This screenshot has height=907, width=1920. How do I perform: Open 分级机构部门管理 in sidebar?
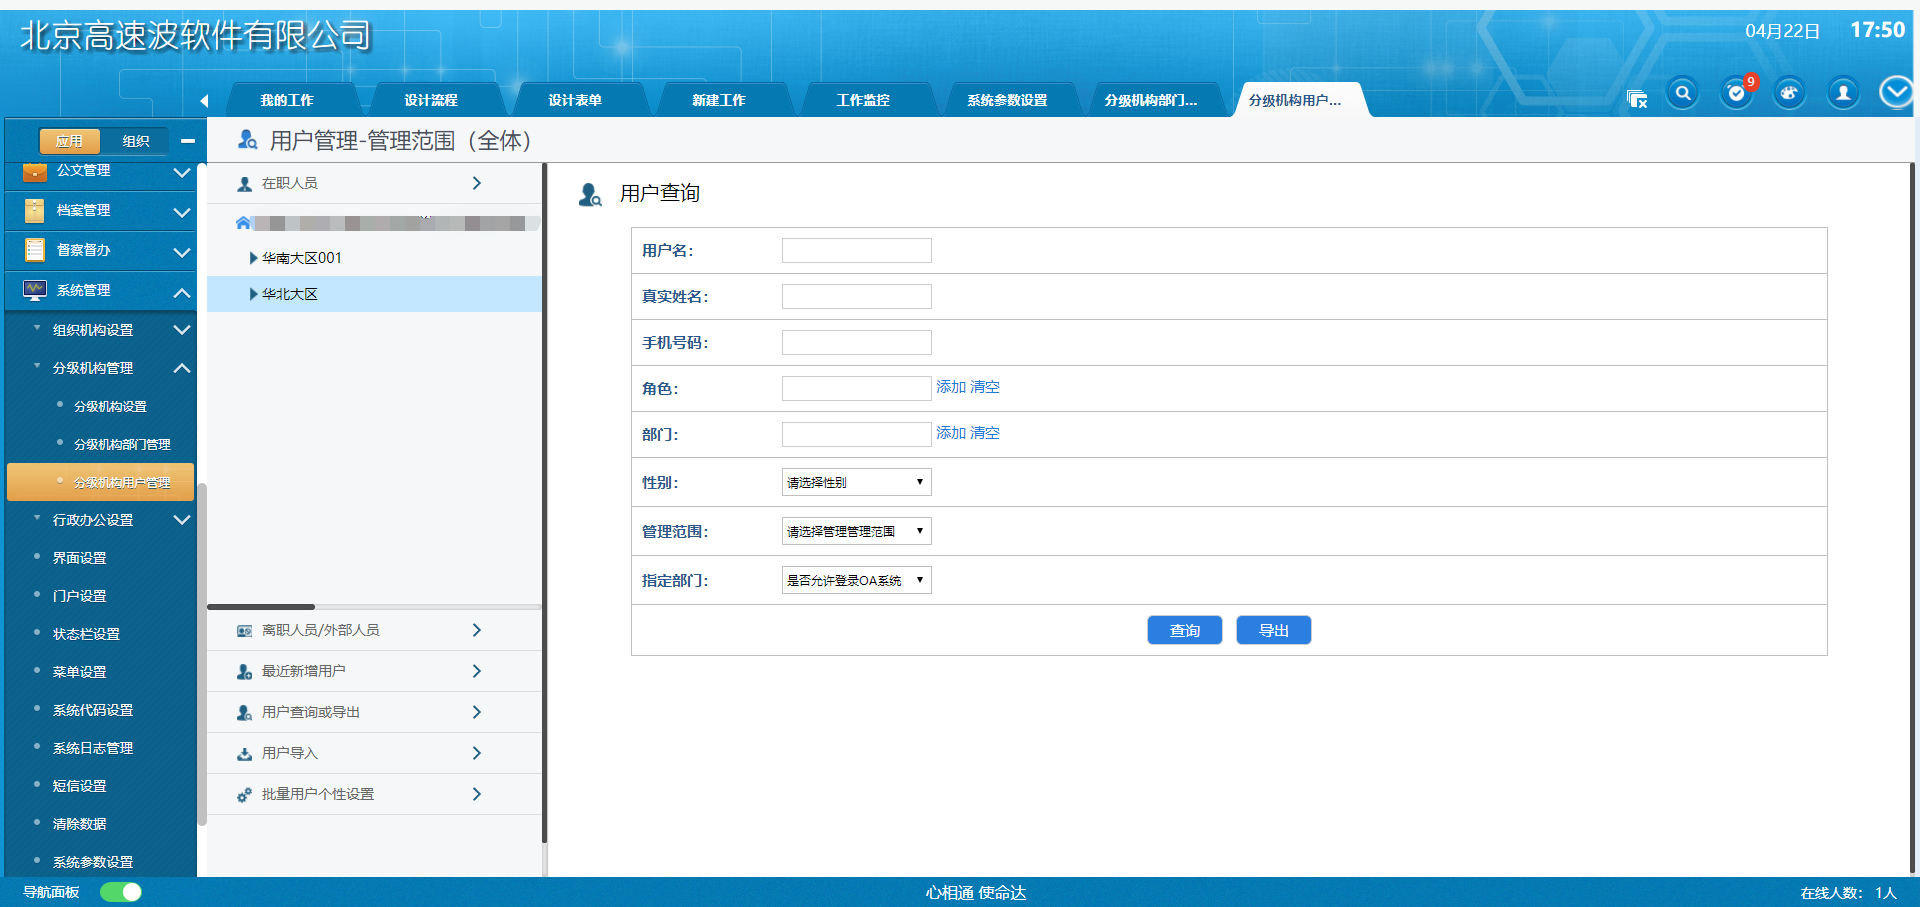[122, 444]
